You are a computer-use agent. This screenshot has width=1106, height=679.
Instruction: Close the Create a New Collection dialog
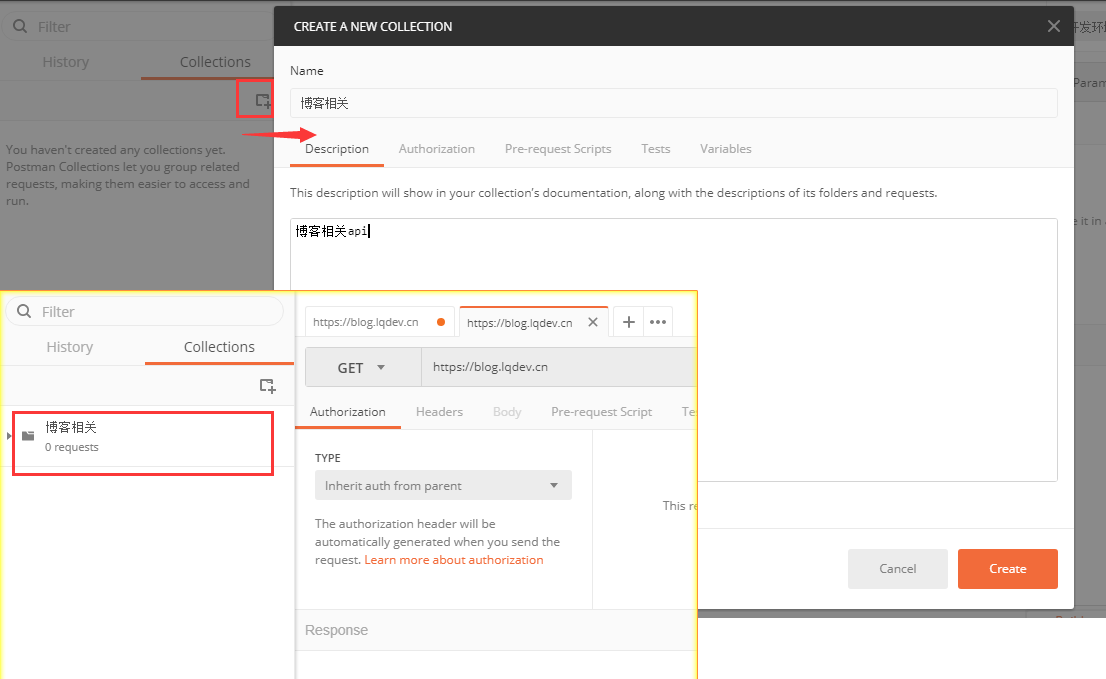pos(1054,26)
